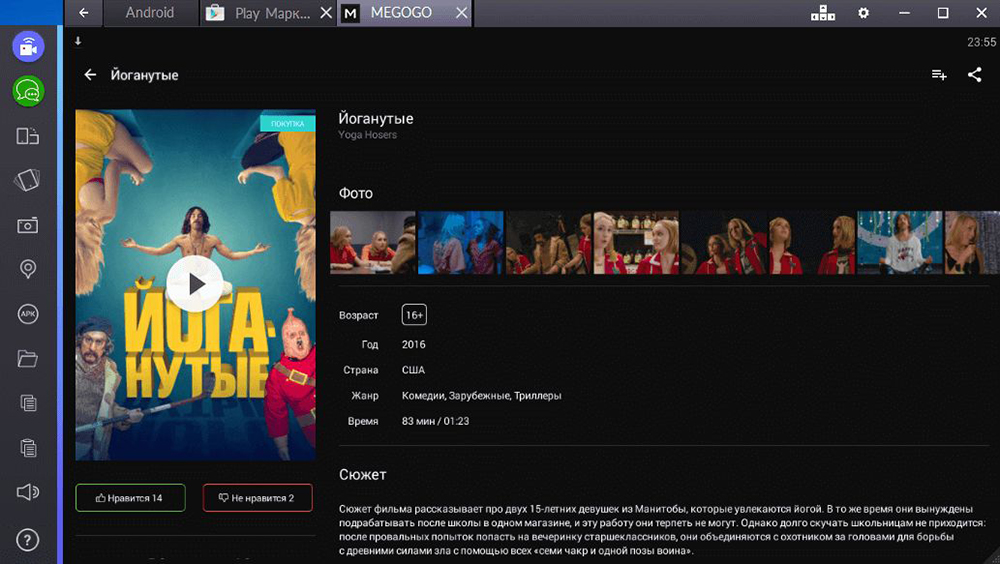The width and height of the screenshot is (1000, 564).
Task: Click the Не нравится 2 dislike button
Action: (258, 498)
